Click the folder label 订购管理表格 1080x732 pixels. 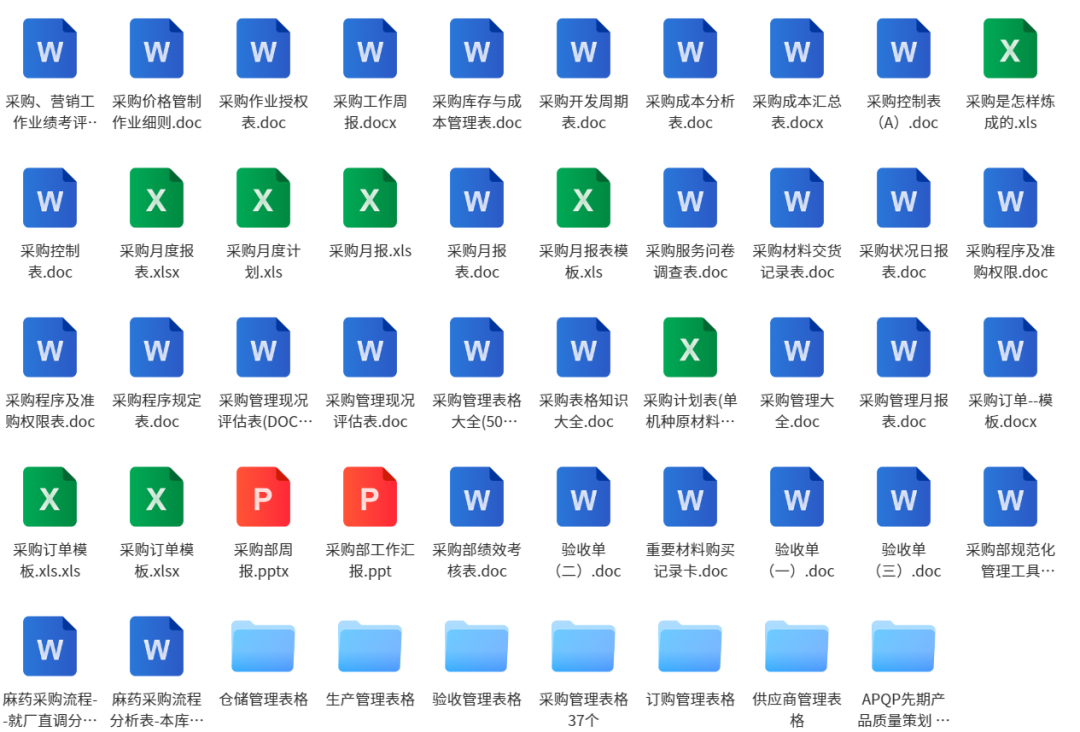click(x=690, y=700)
